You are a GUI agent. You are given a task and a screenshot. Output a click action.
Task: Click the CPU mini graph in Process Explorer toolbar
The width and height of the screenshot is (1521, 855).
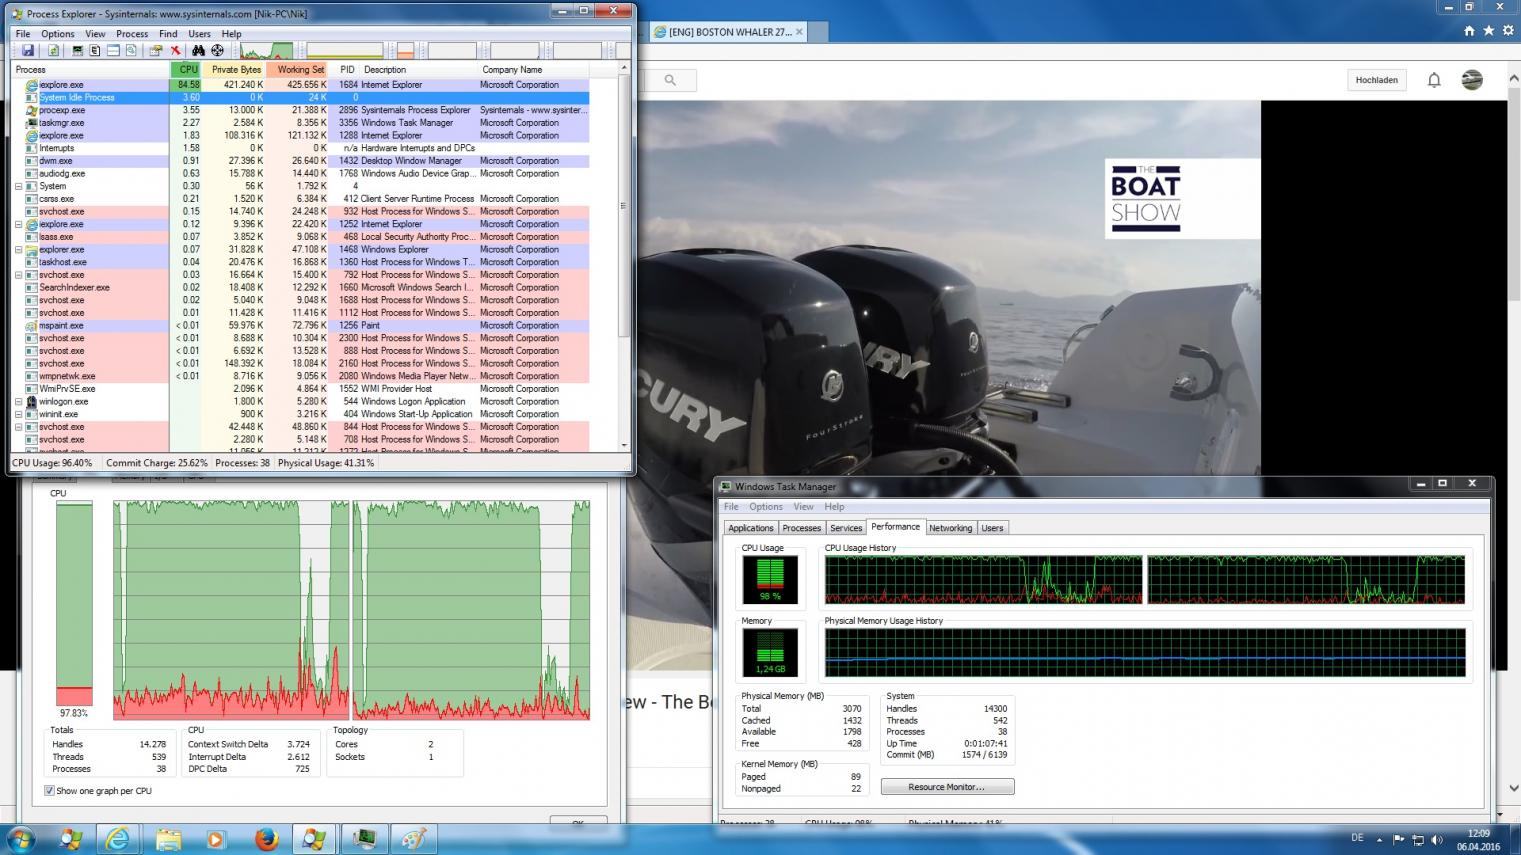click(266, 50)
